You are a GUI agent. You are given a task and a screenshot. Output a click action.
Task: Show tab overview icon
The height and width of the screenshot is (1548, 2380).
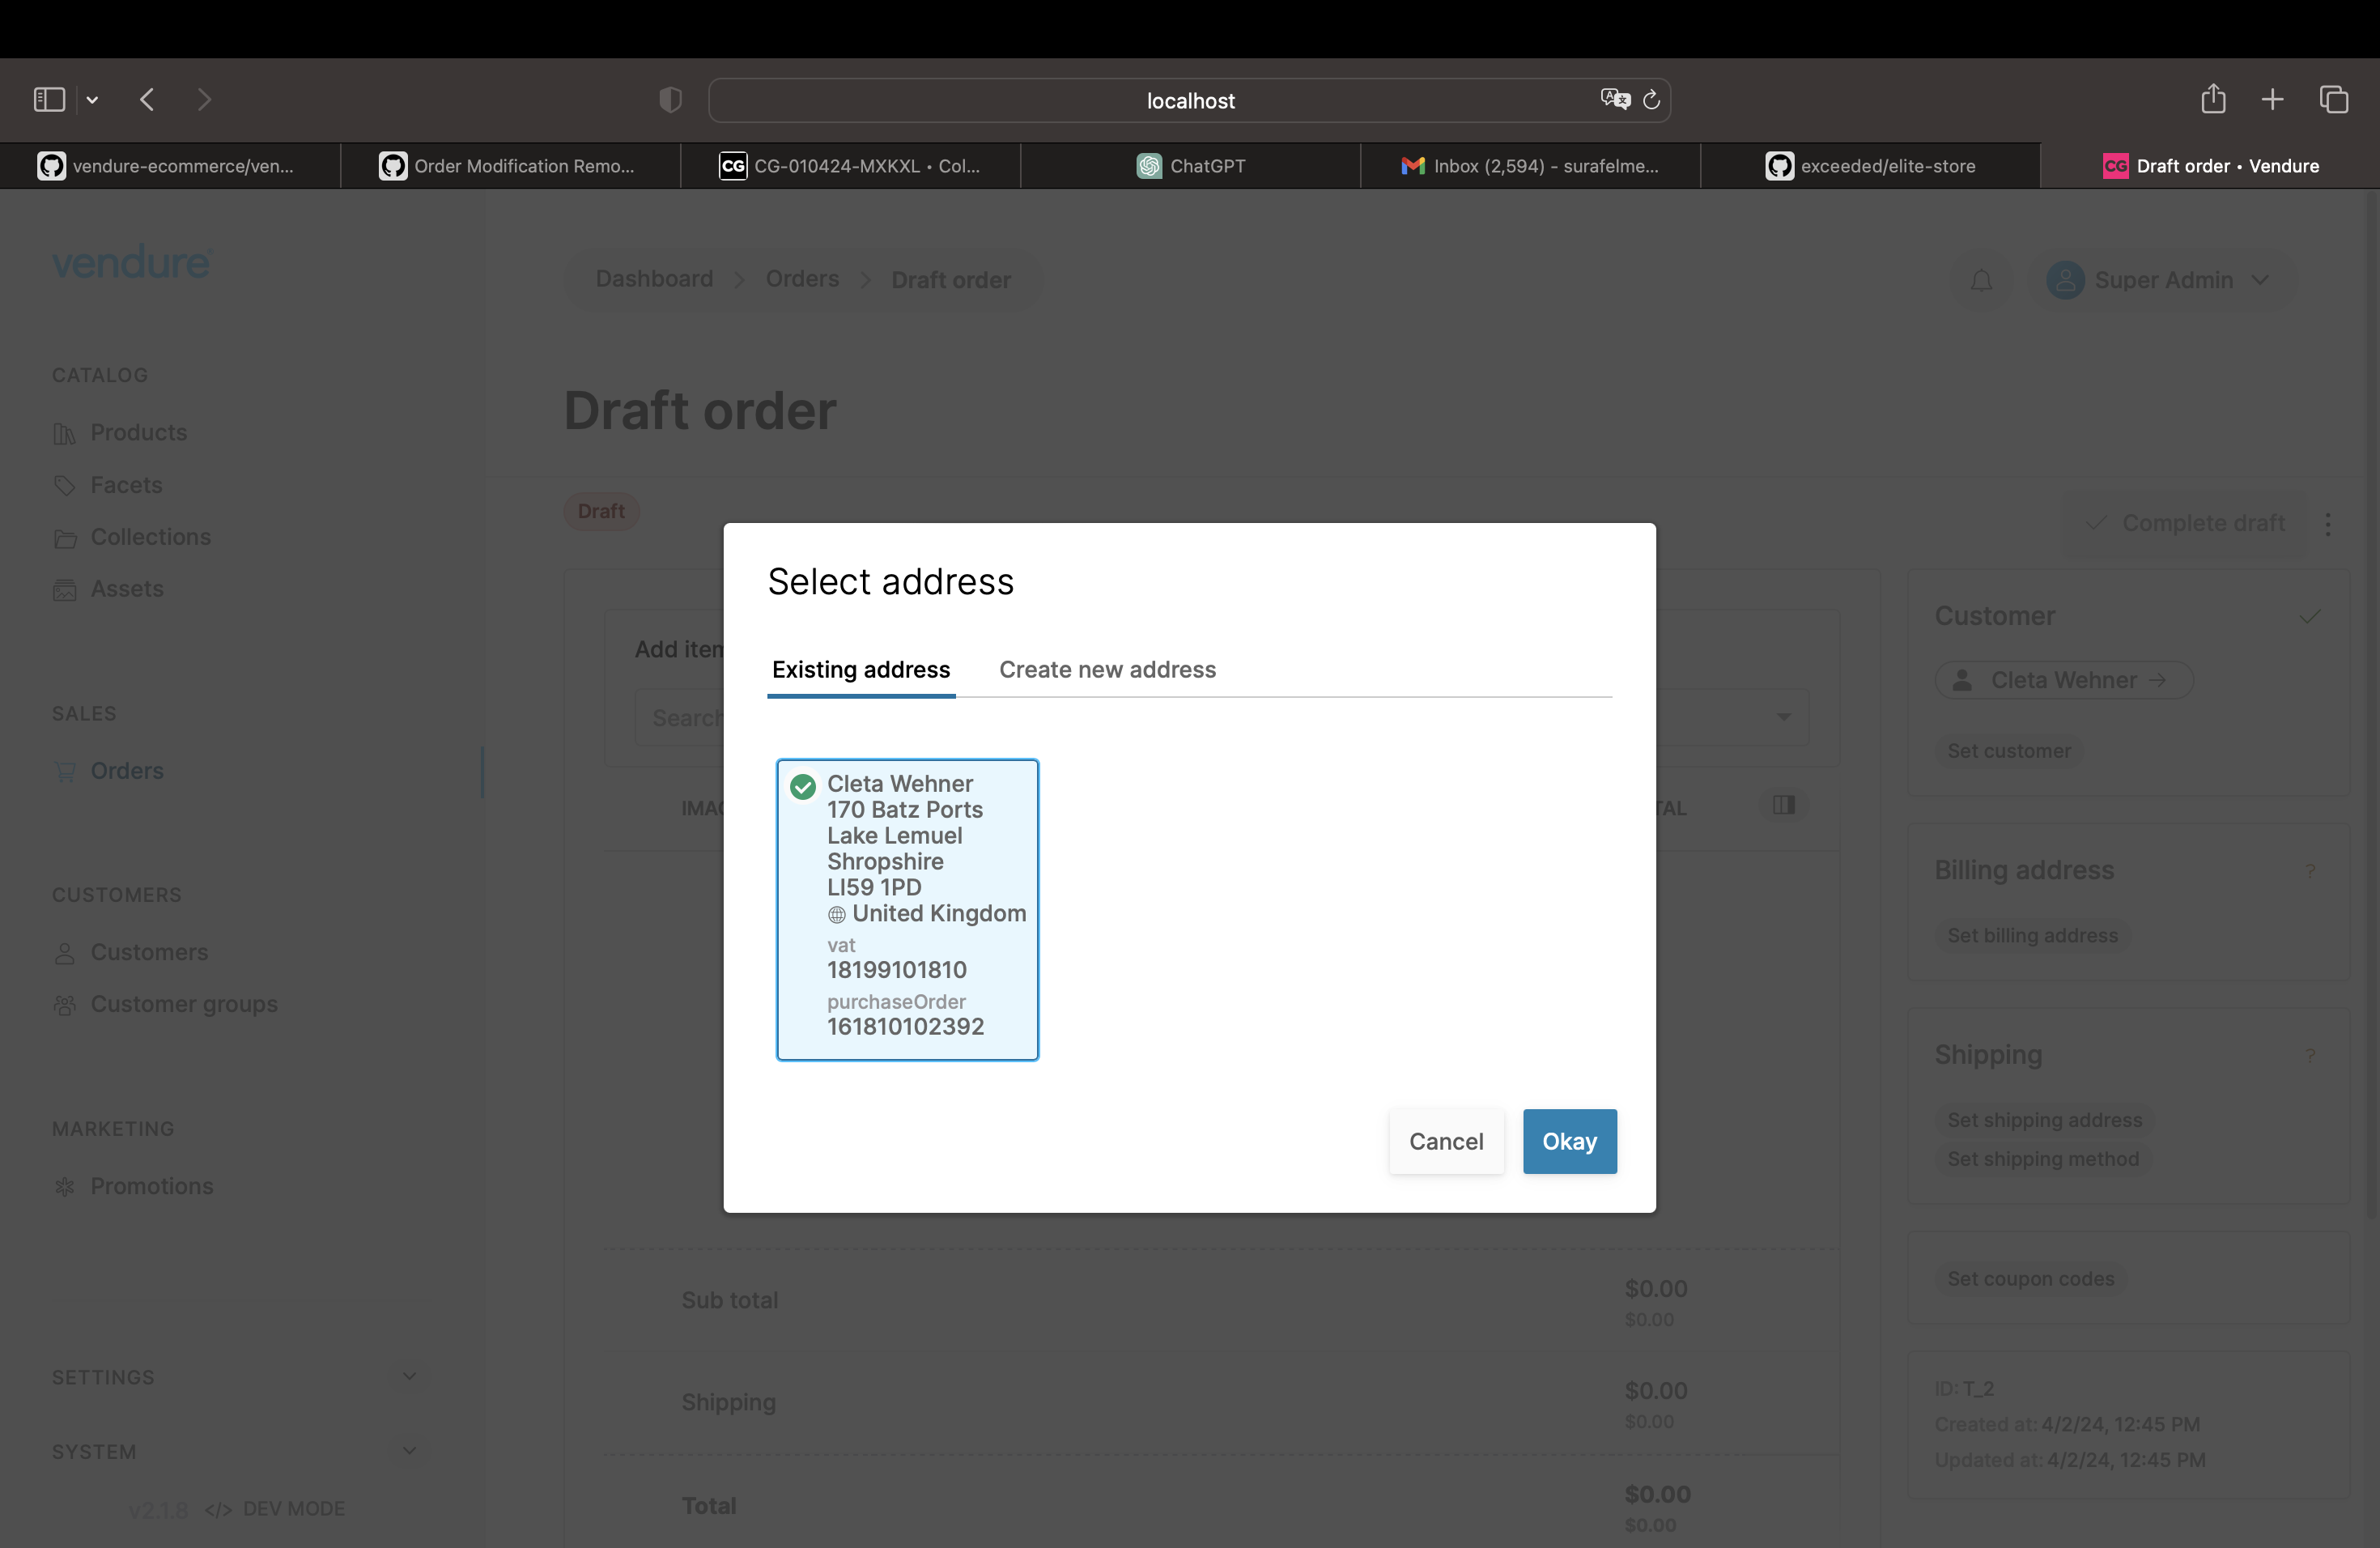coord(2334,100)
